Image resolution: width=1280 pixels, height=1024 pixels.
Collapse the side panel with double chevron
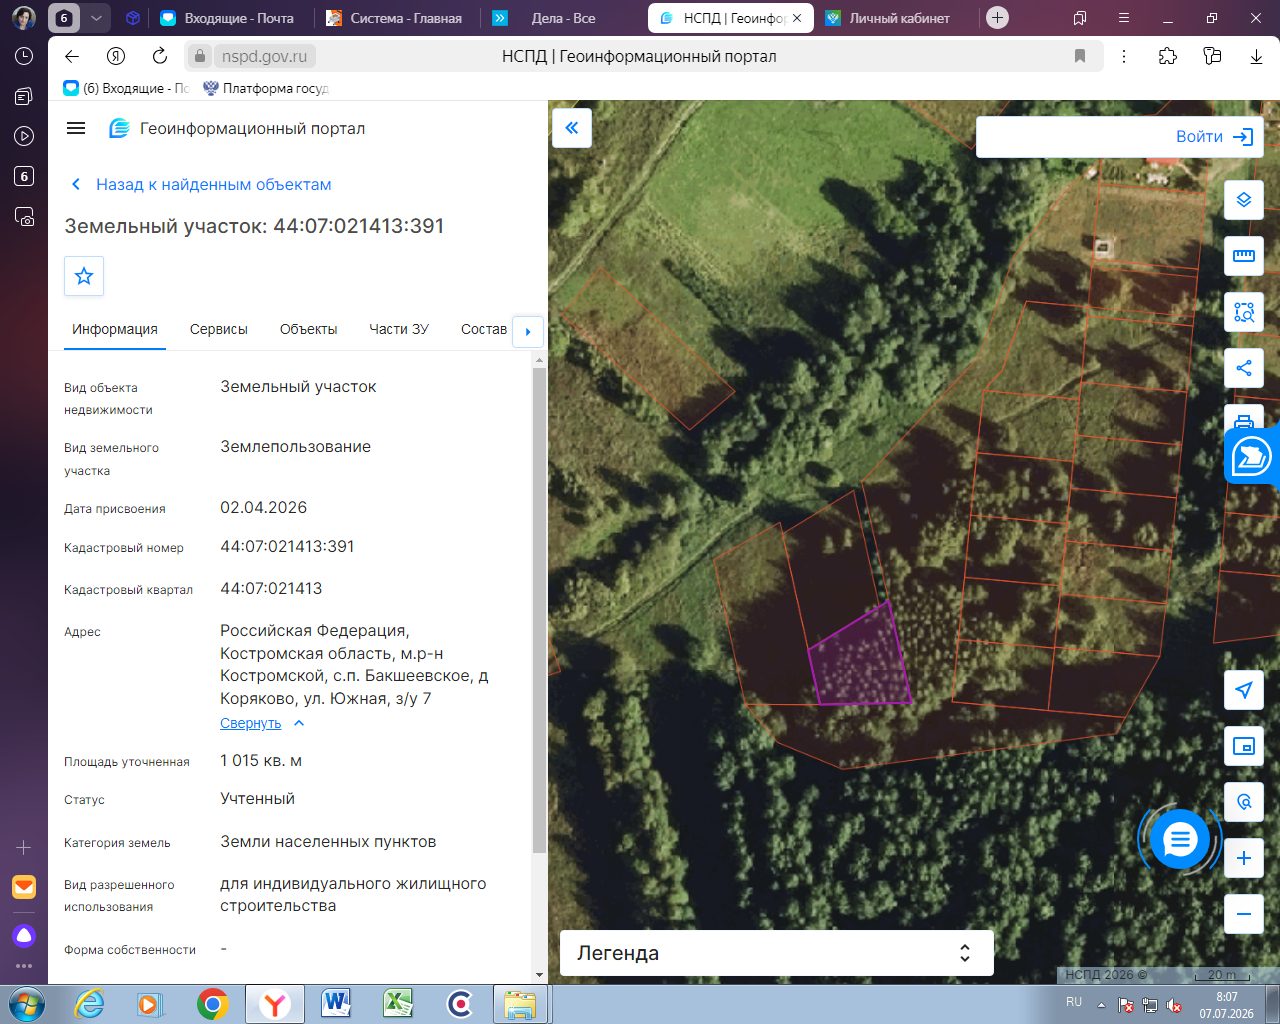pos(572,128)
